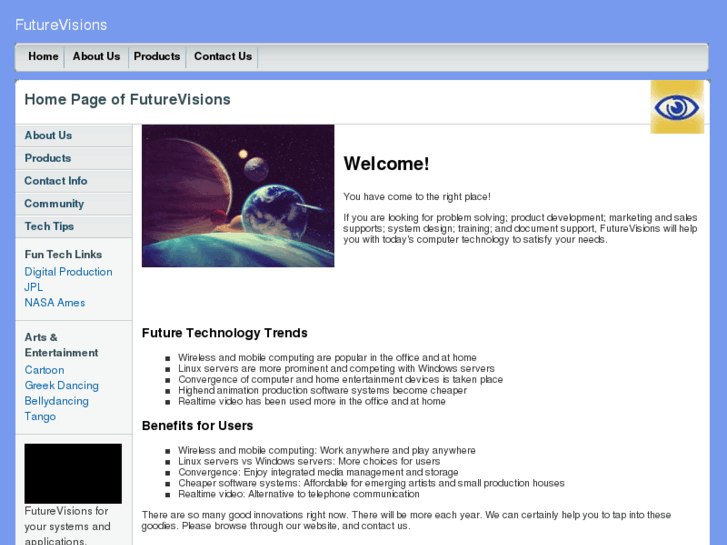Click the Arts & Entertainment heading
This screenshot has width=727, height=545.
tap(61, 345)
